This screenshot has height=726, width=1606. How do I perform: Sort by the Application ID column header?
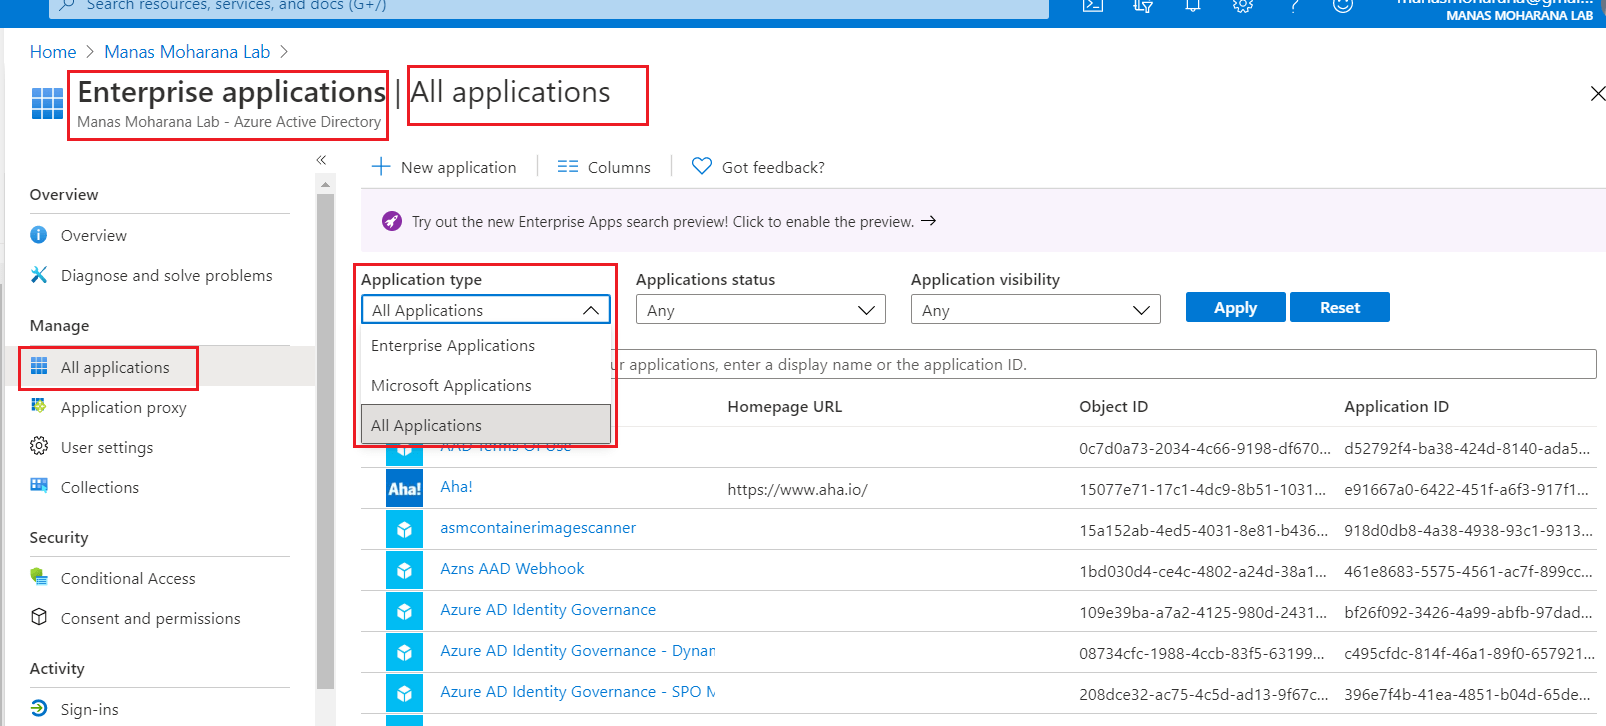click(1396, 407)
